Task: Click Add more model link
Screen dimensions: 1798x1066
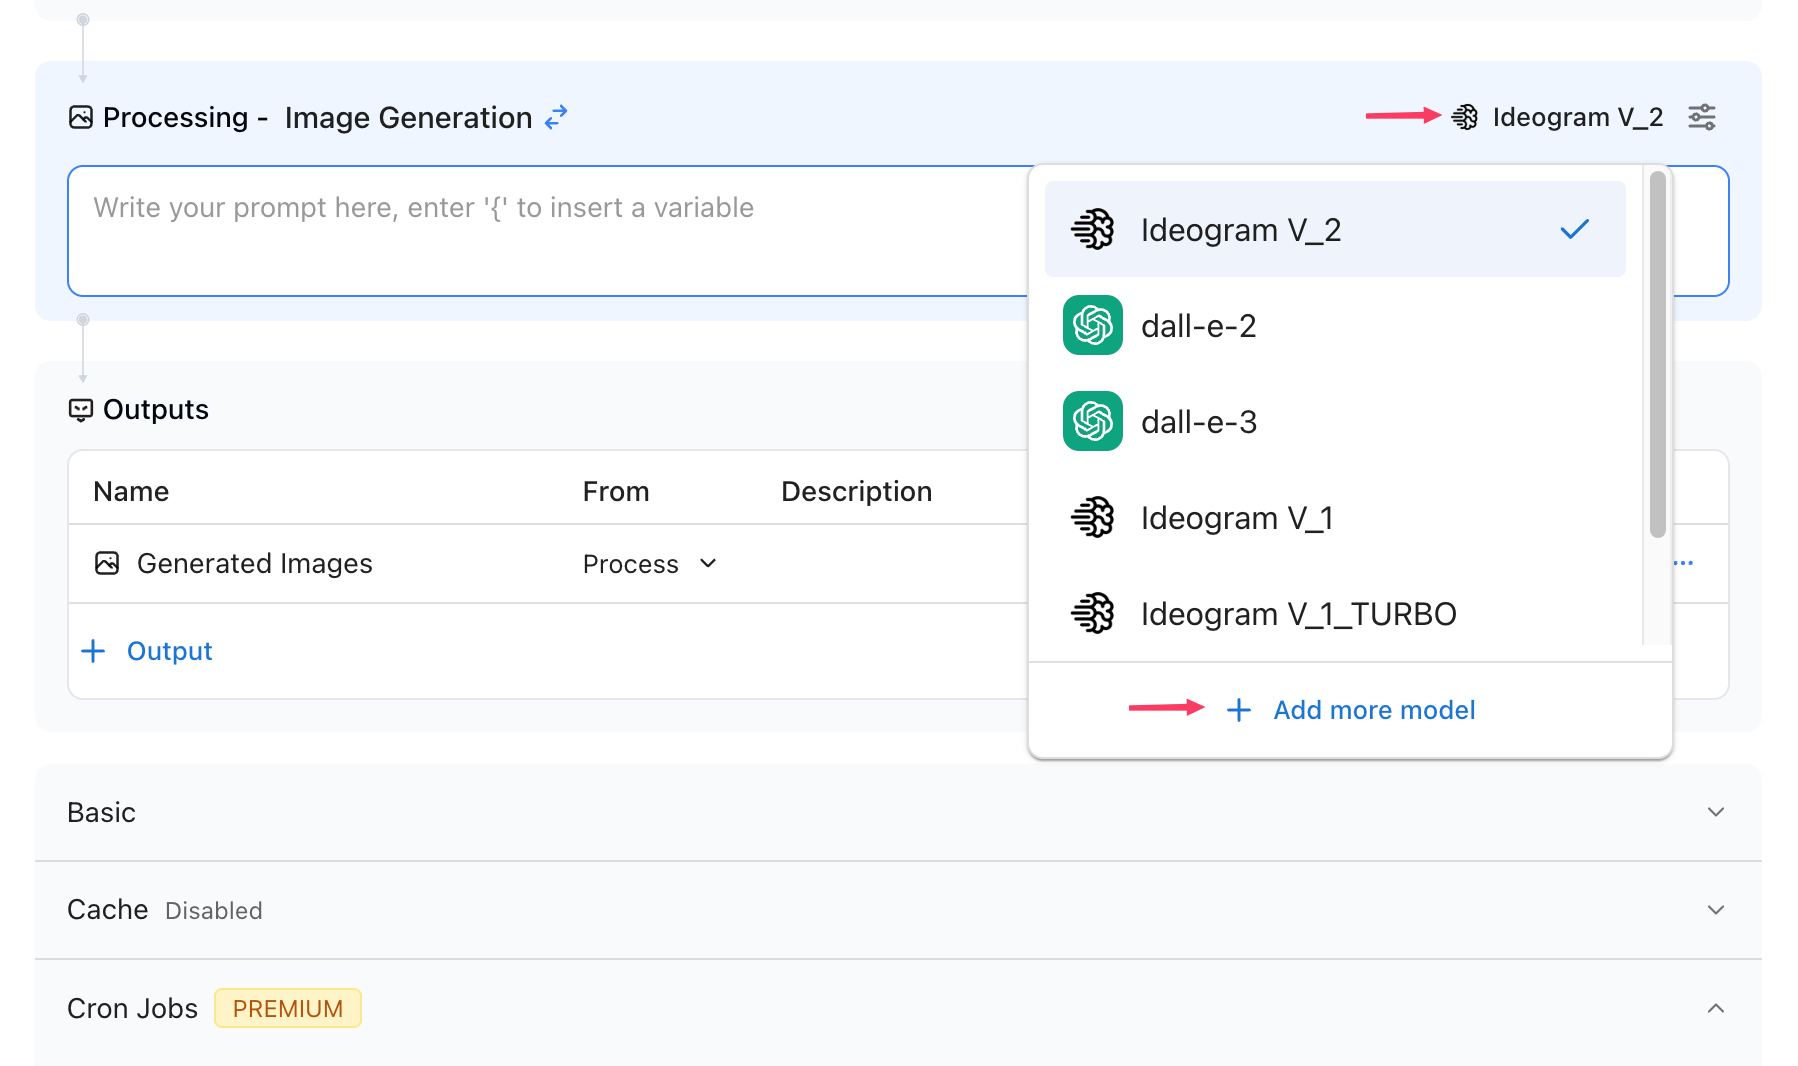Action: 1373,710
